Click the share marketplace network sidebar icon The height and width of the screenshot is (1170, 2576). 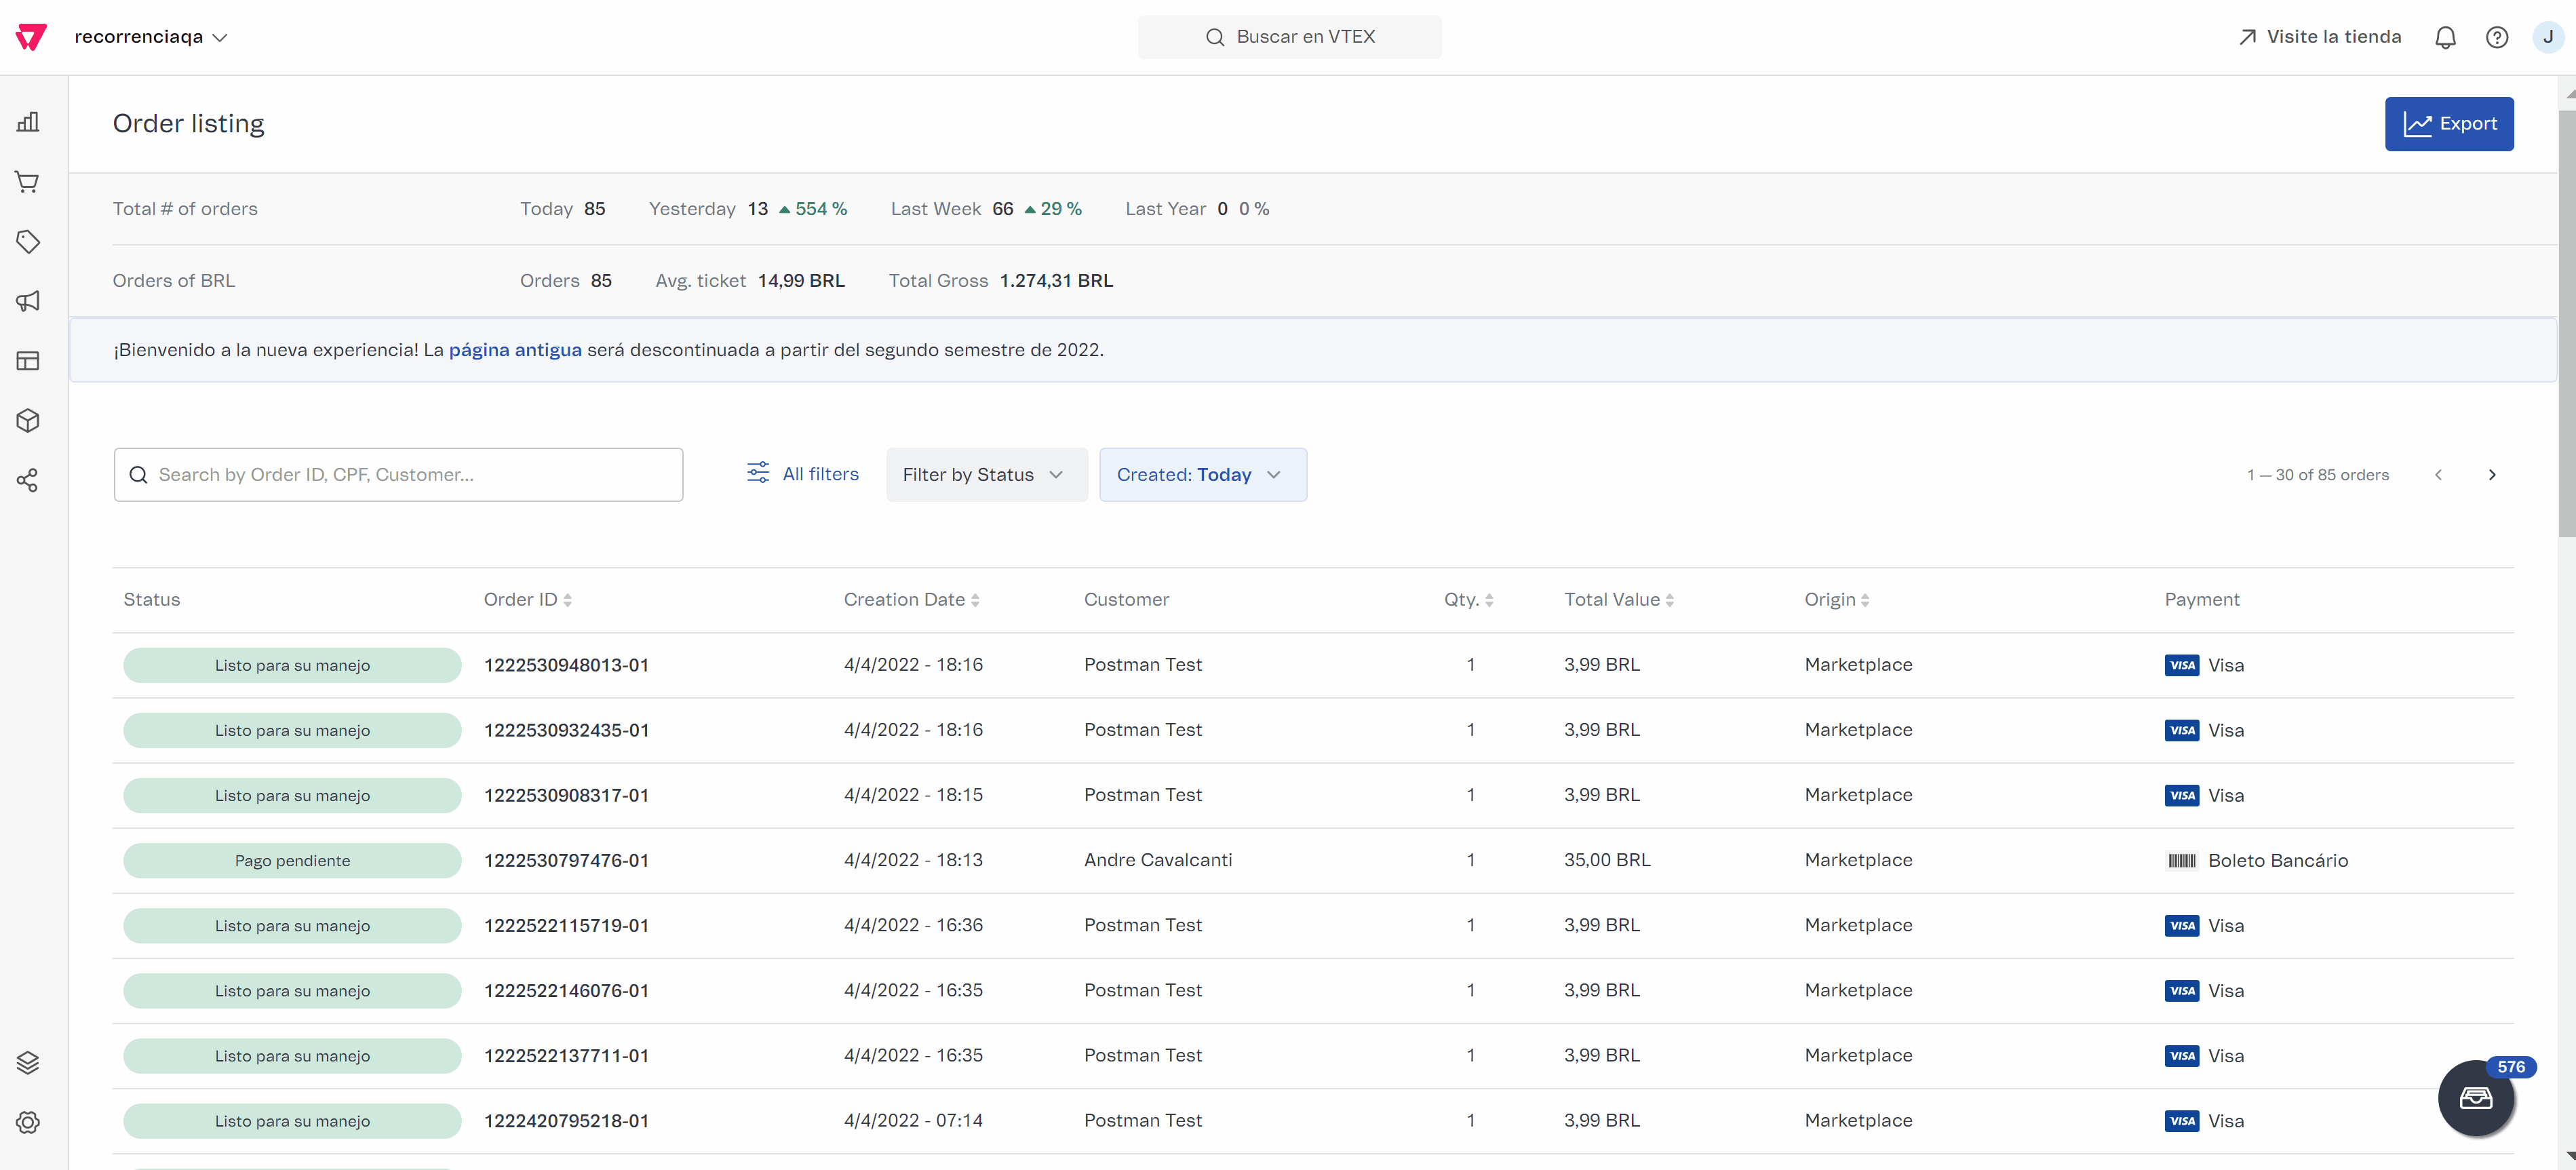pyautogui.click(x=28, y=480)
